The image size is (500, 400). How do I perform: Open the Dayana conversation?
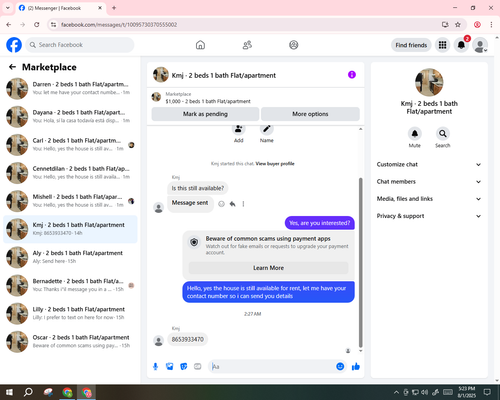70,117
